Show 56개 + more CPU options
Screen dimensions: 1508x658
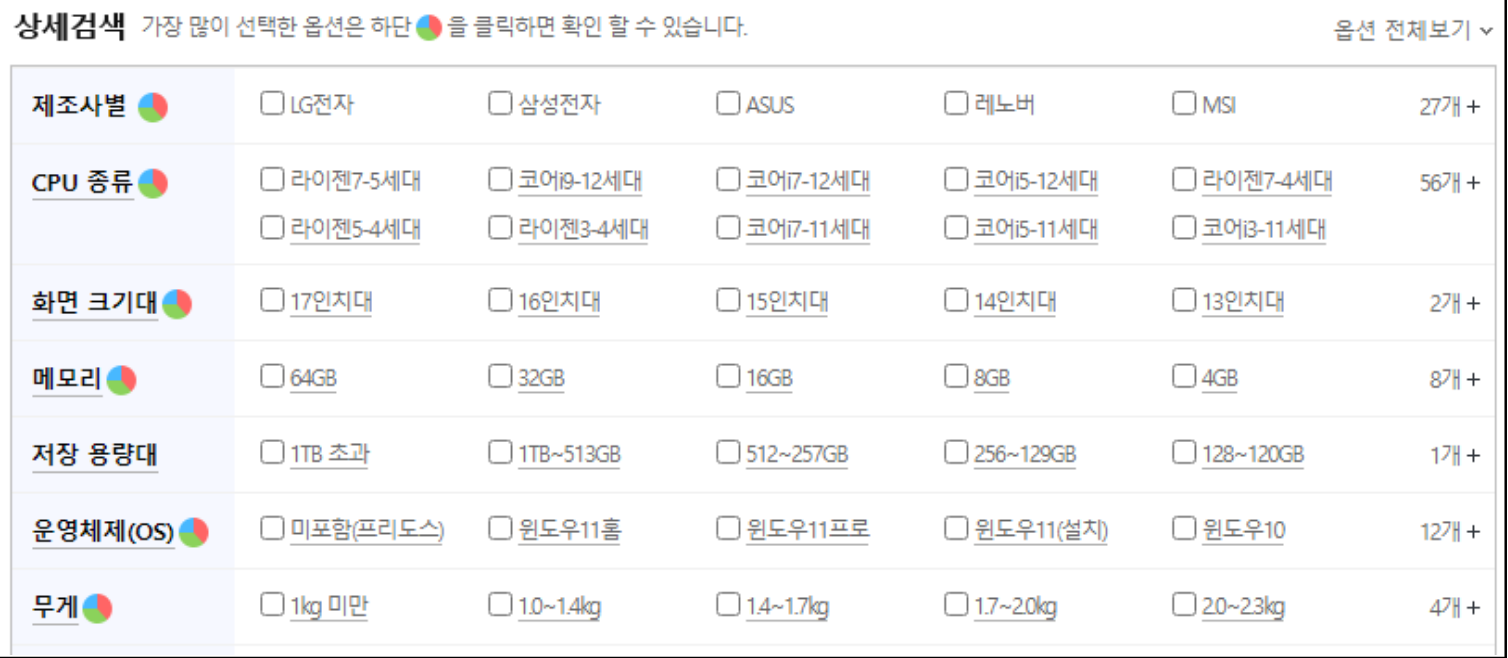(1449, 183)
